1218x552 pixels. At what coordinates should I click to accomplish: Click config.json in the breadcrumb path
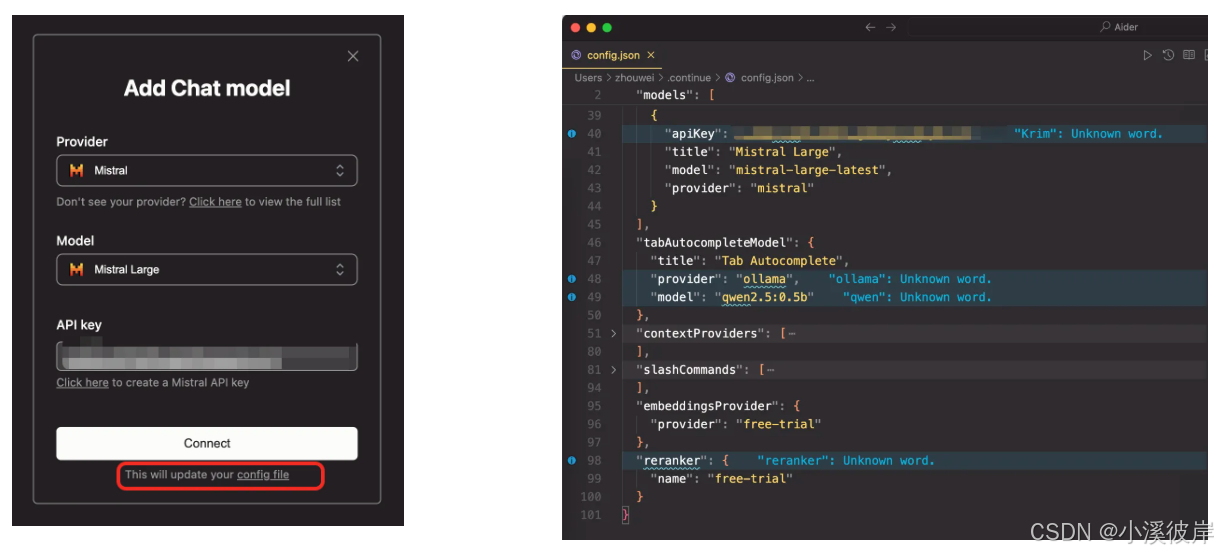coord(767,78)
